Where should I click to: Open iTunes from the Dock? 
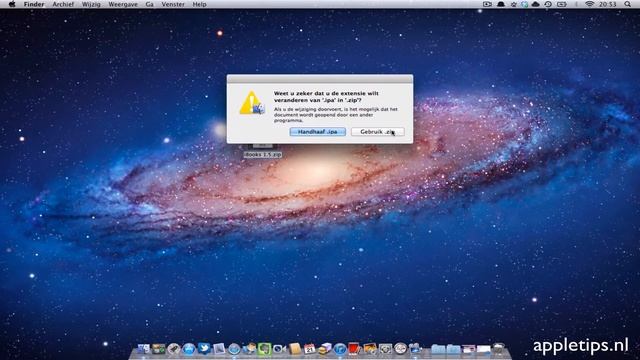tap(340, 349)
